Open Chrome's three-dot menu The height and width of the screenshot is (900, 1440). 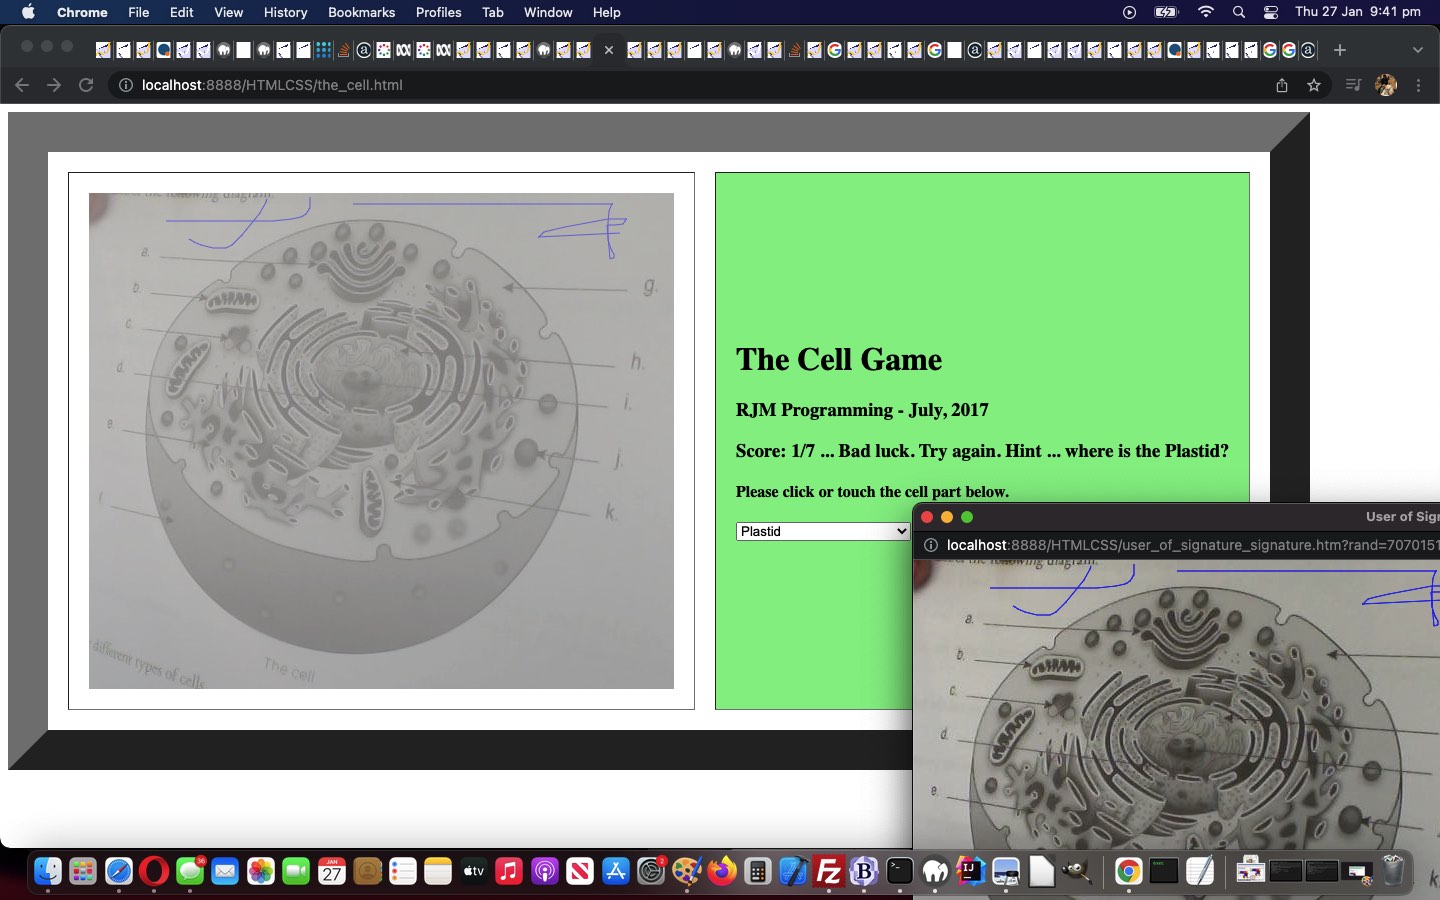point(1418,86)
